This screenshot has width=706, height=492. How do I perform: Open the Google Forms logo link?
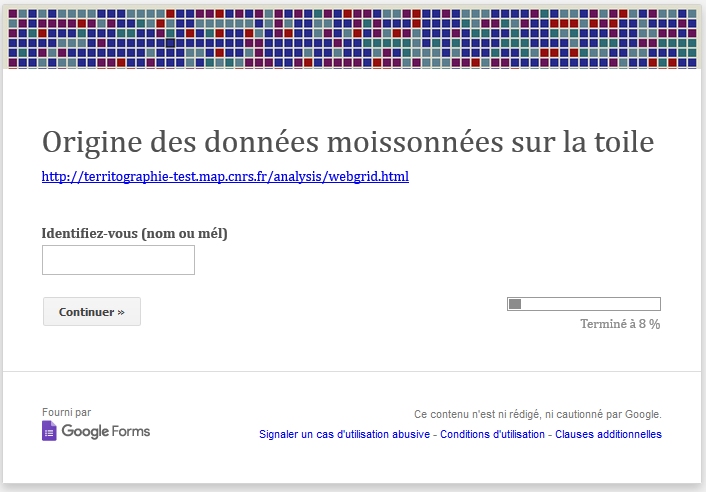(96, 431)
